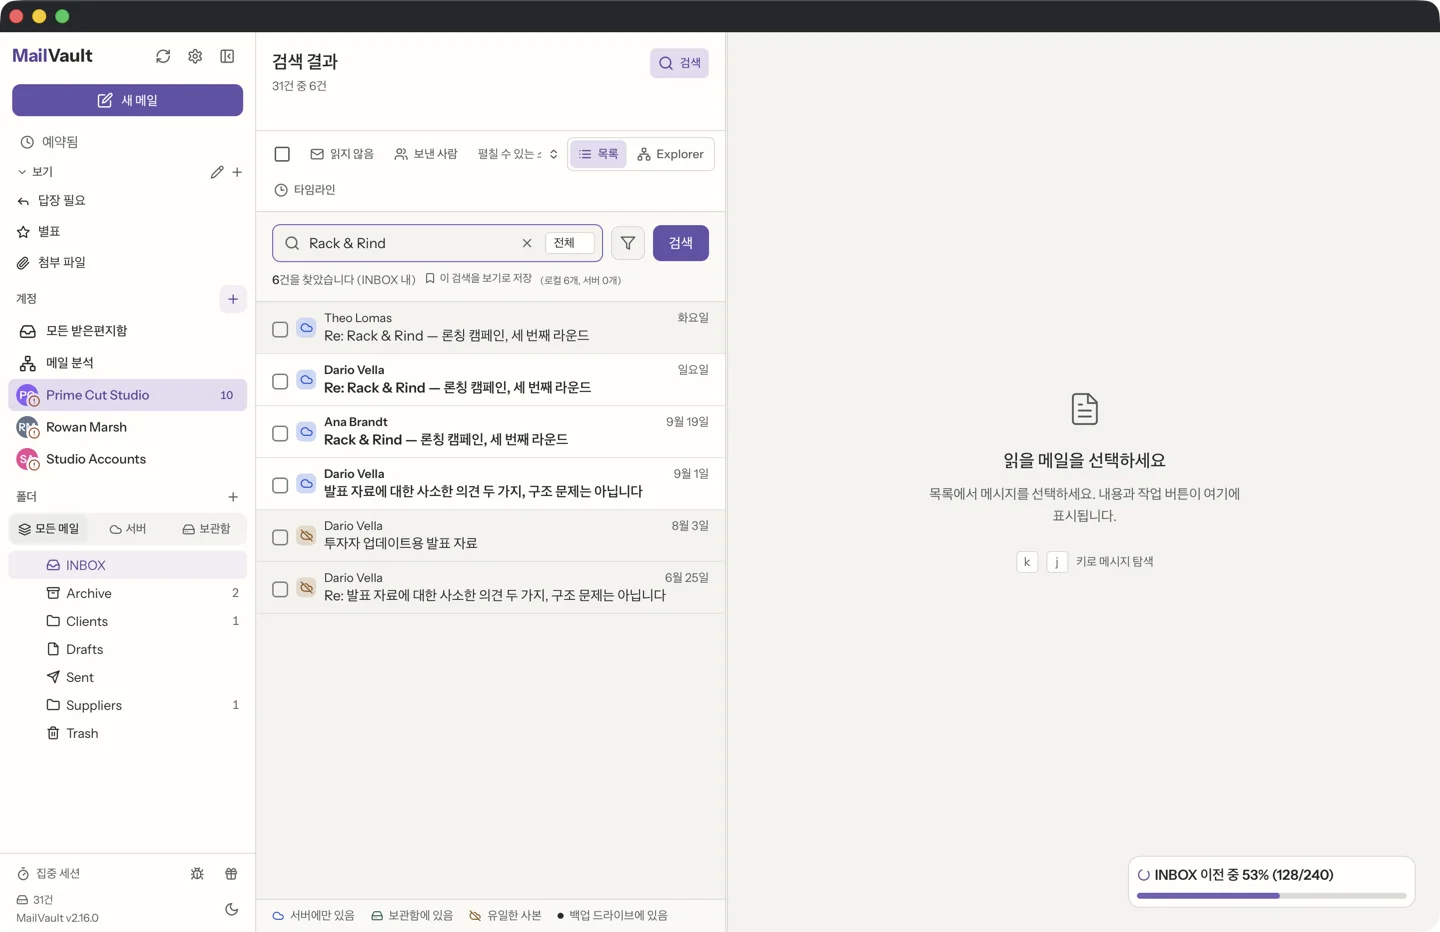Filter by 읽지 않음 unread

pos(342,154)
